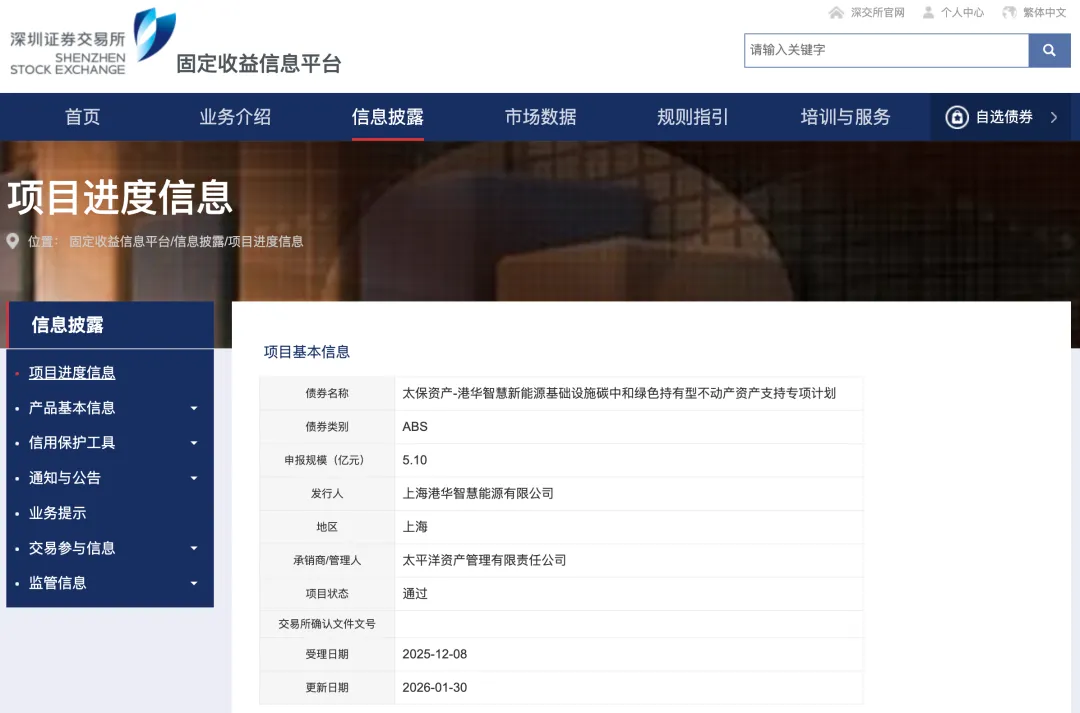
Task: Click the 项目状态 label cell
Action: tap(327, 594)
